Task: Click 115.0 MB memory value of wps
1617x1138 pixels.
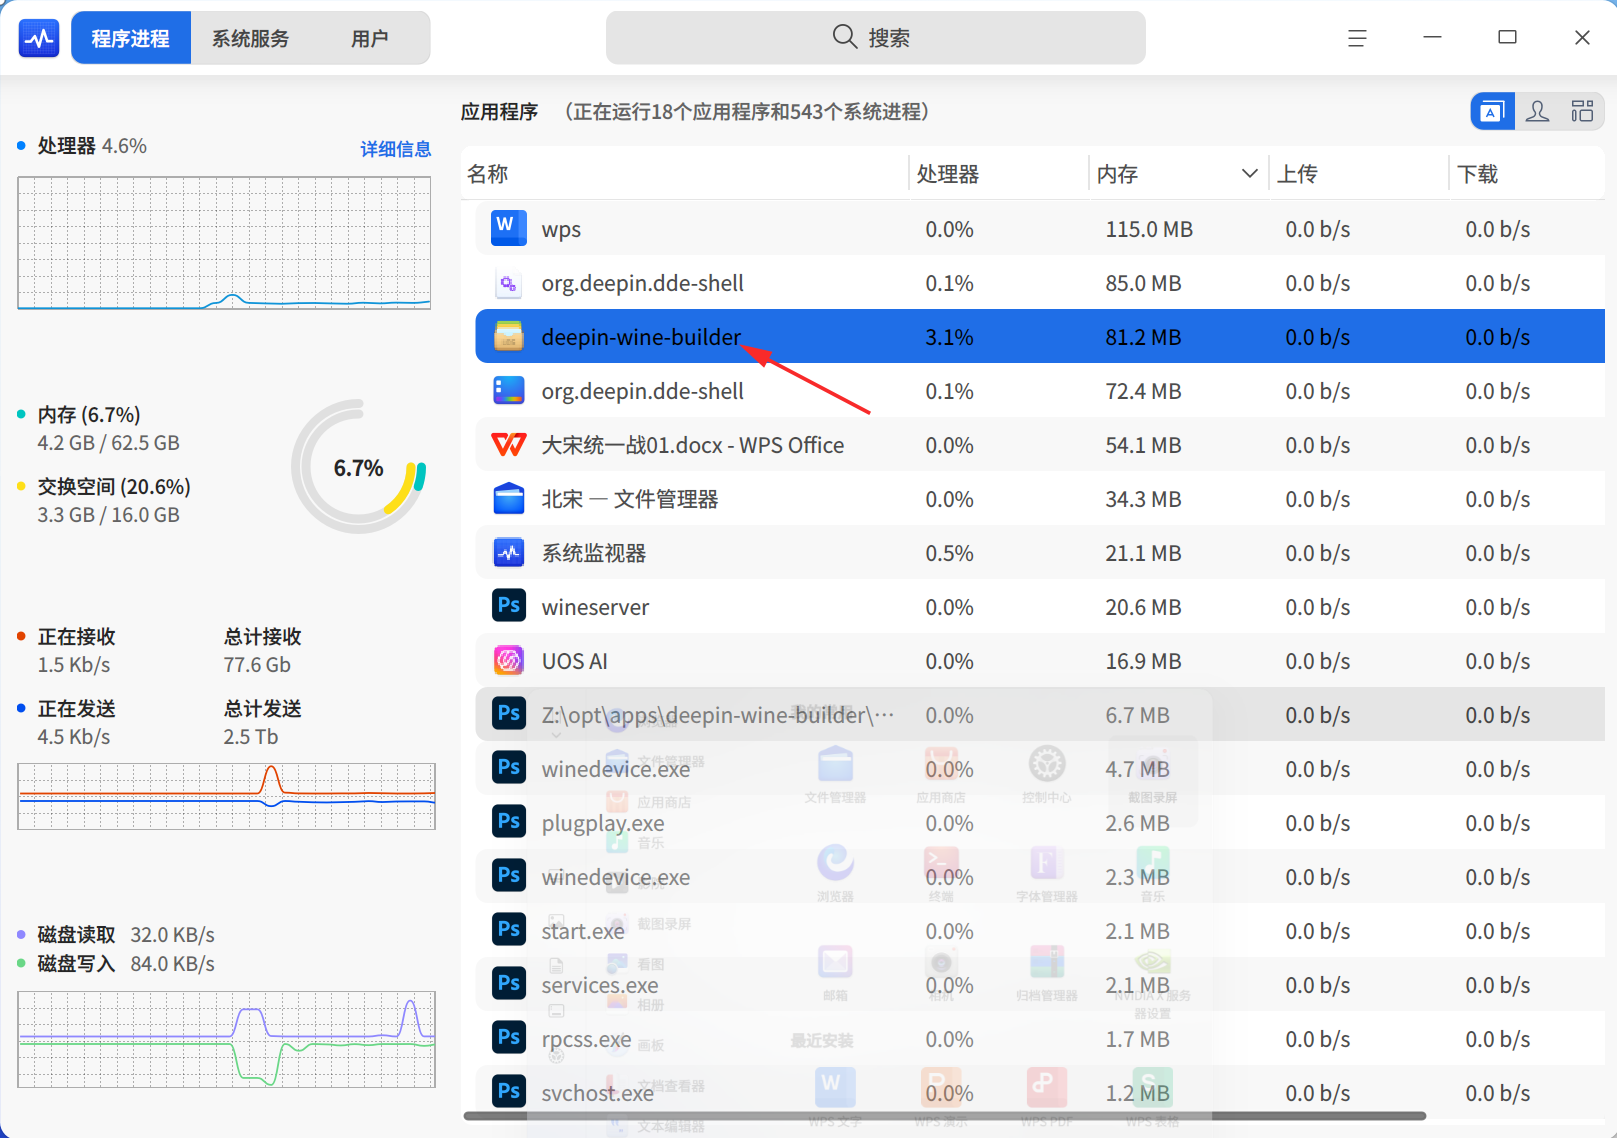Action: tap(1149, 229)
